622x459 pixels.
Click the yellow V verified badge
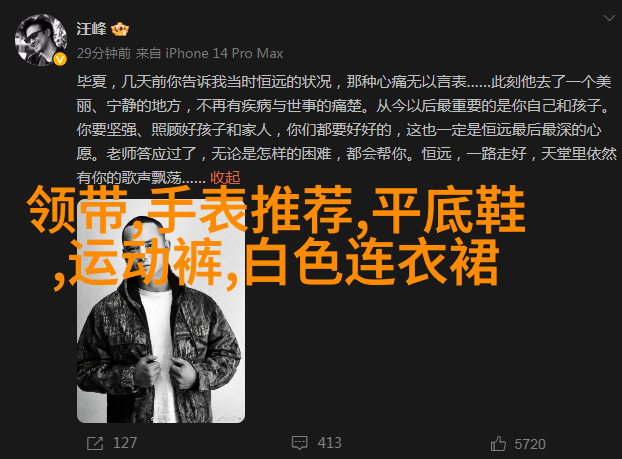60,60
